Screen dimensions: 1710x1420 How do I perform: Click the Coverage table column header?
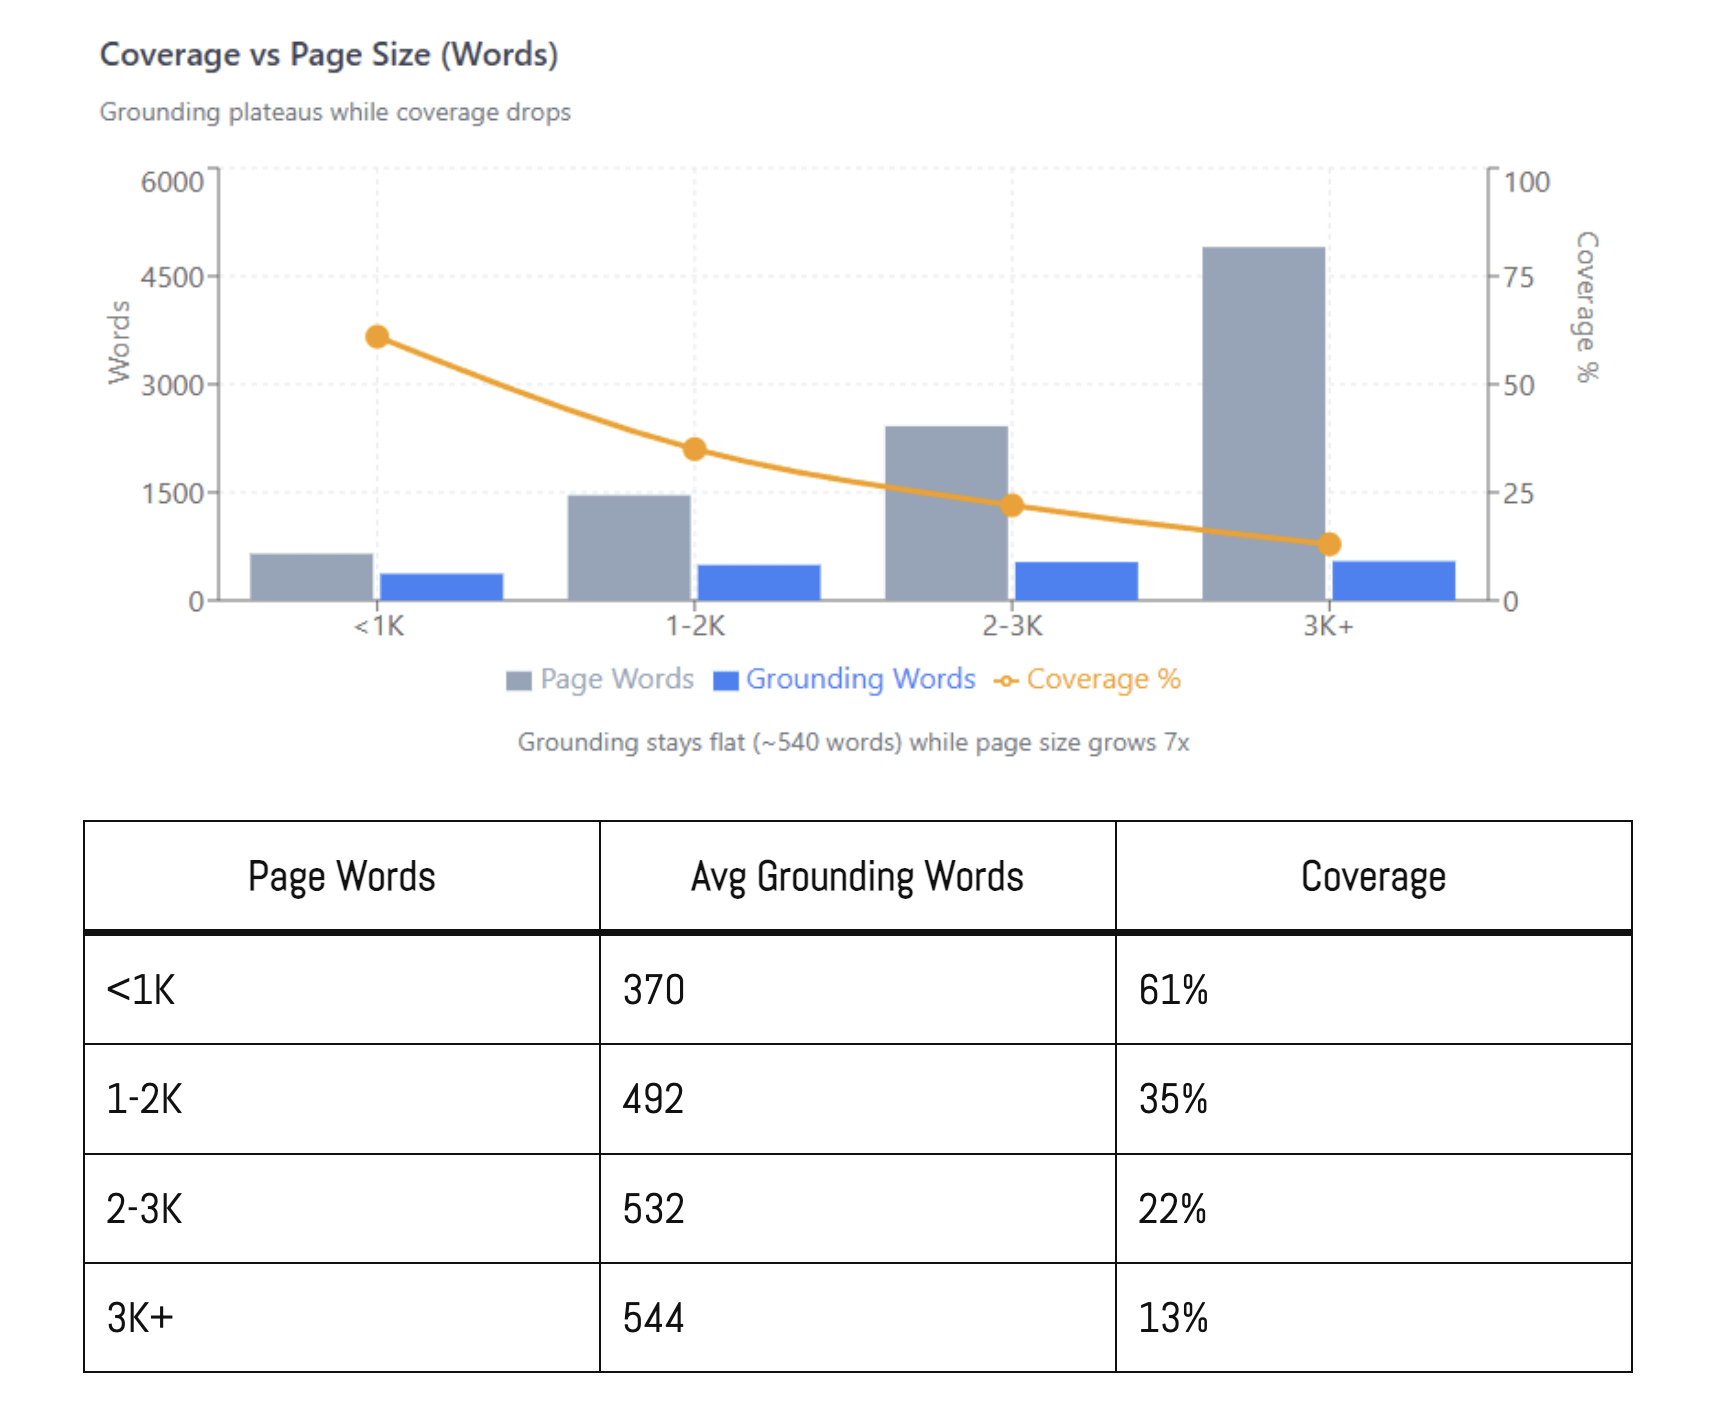click(x=1373, y=877)
